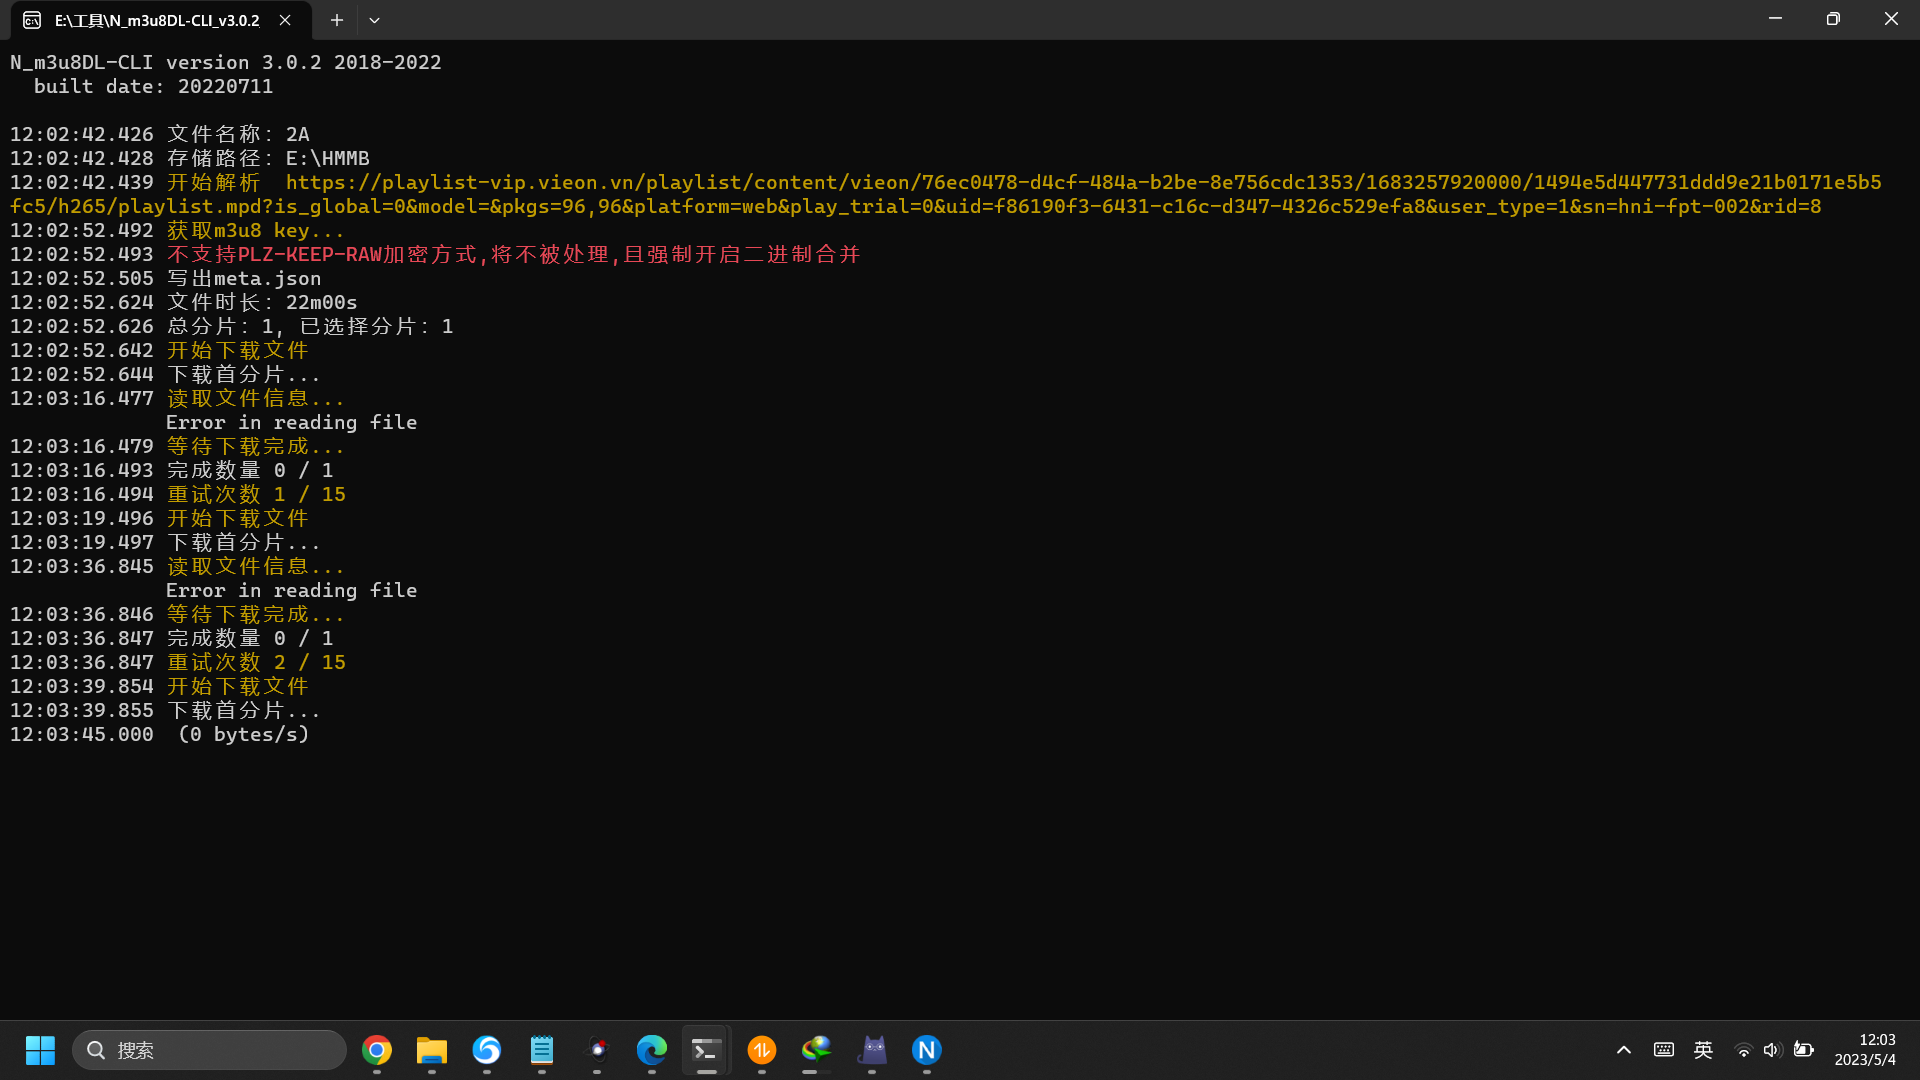
Task: Open File Explorer from taskbar
Action: pos(432,1050)
